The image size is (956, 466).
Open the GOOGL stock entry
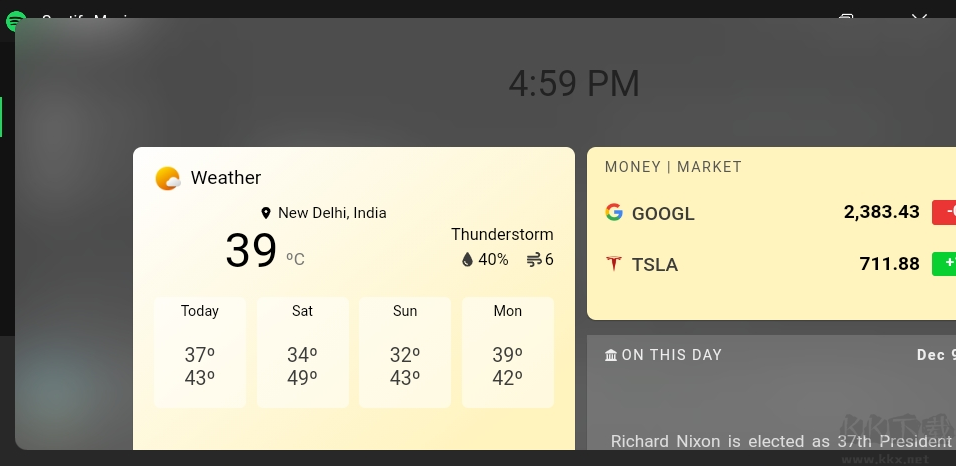[663, 213]
